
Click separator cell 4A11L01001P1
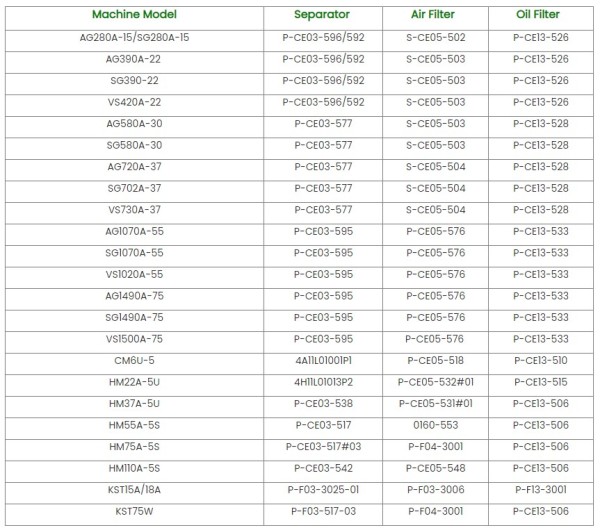[x=323, y=360]
